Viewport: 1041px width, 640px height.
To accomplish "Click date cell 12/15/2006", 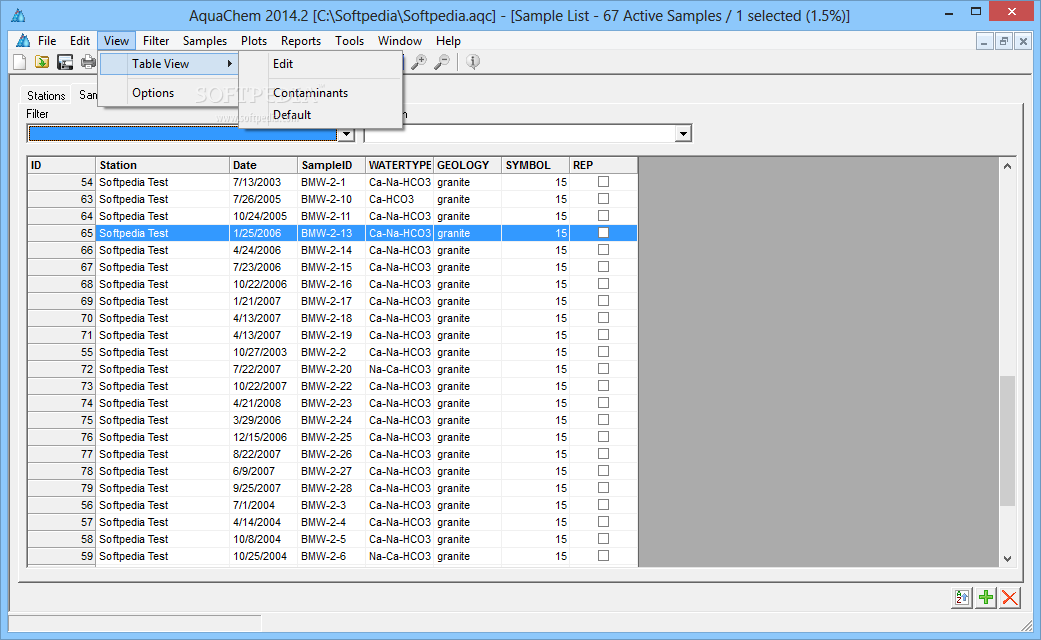I will (264, 437).
